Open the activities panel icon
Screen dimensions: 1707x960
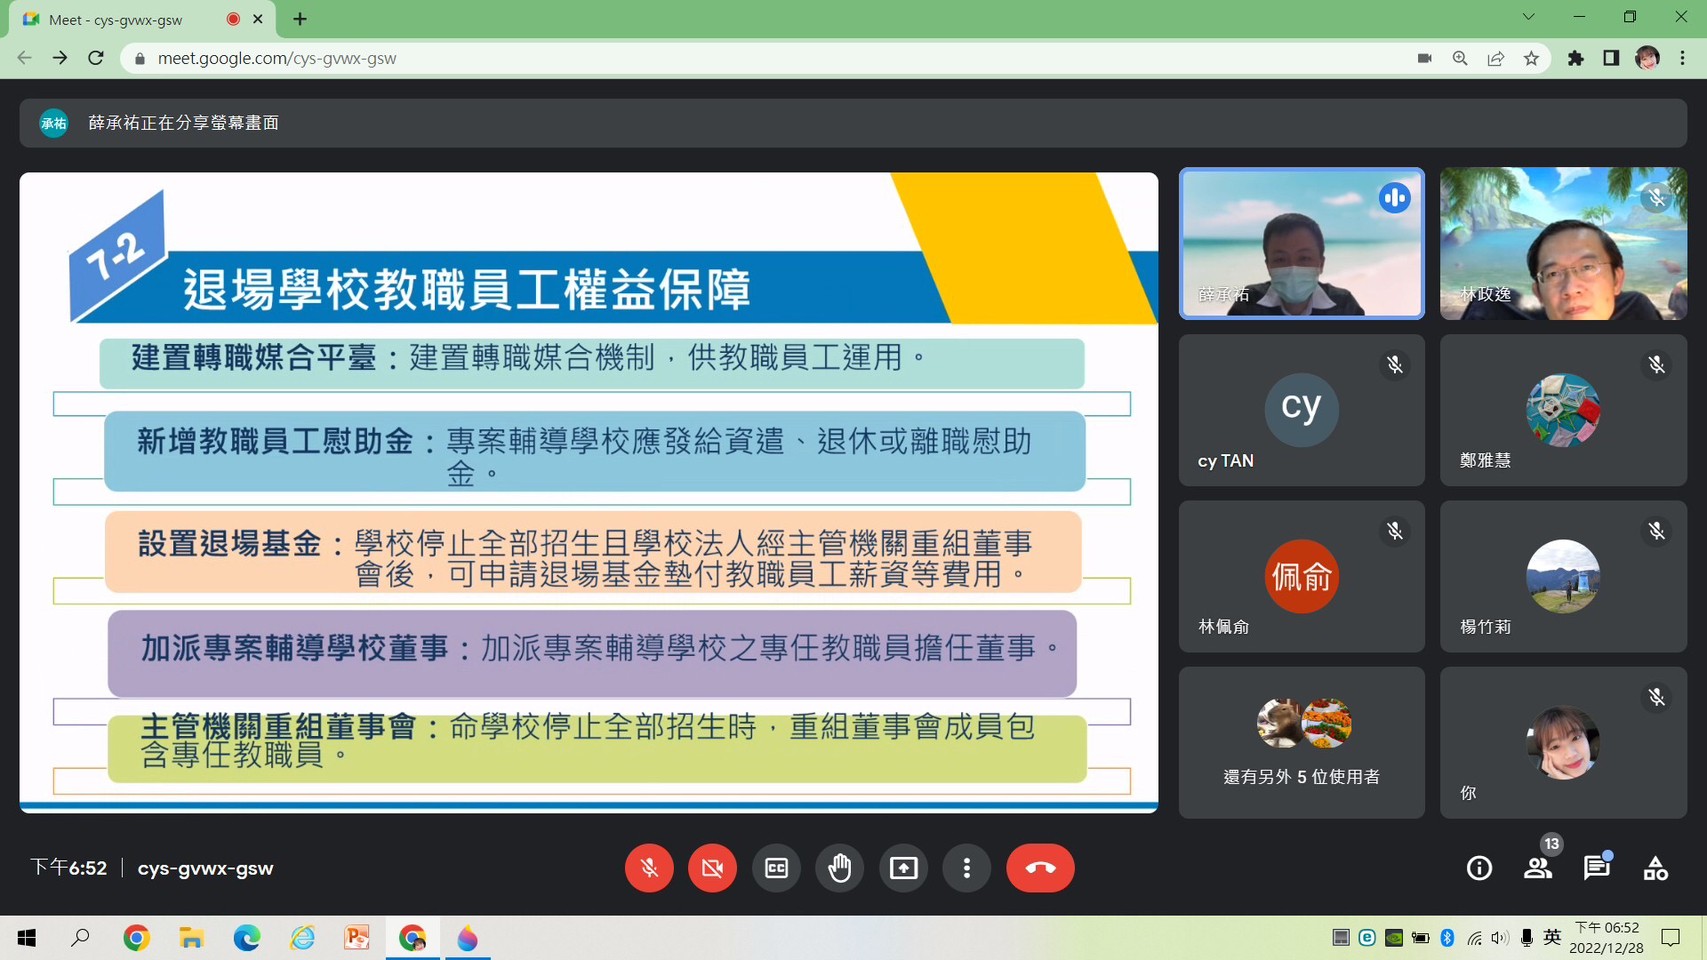tap(1655, 868)
